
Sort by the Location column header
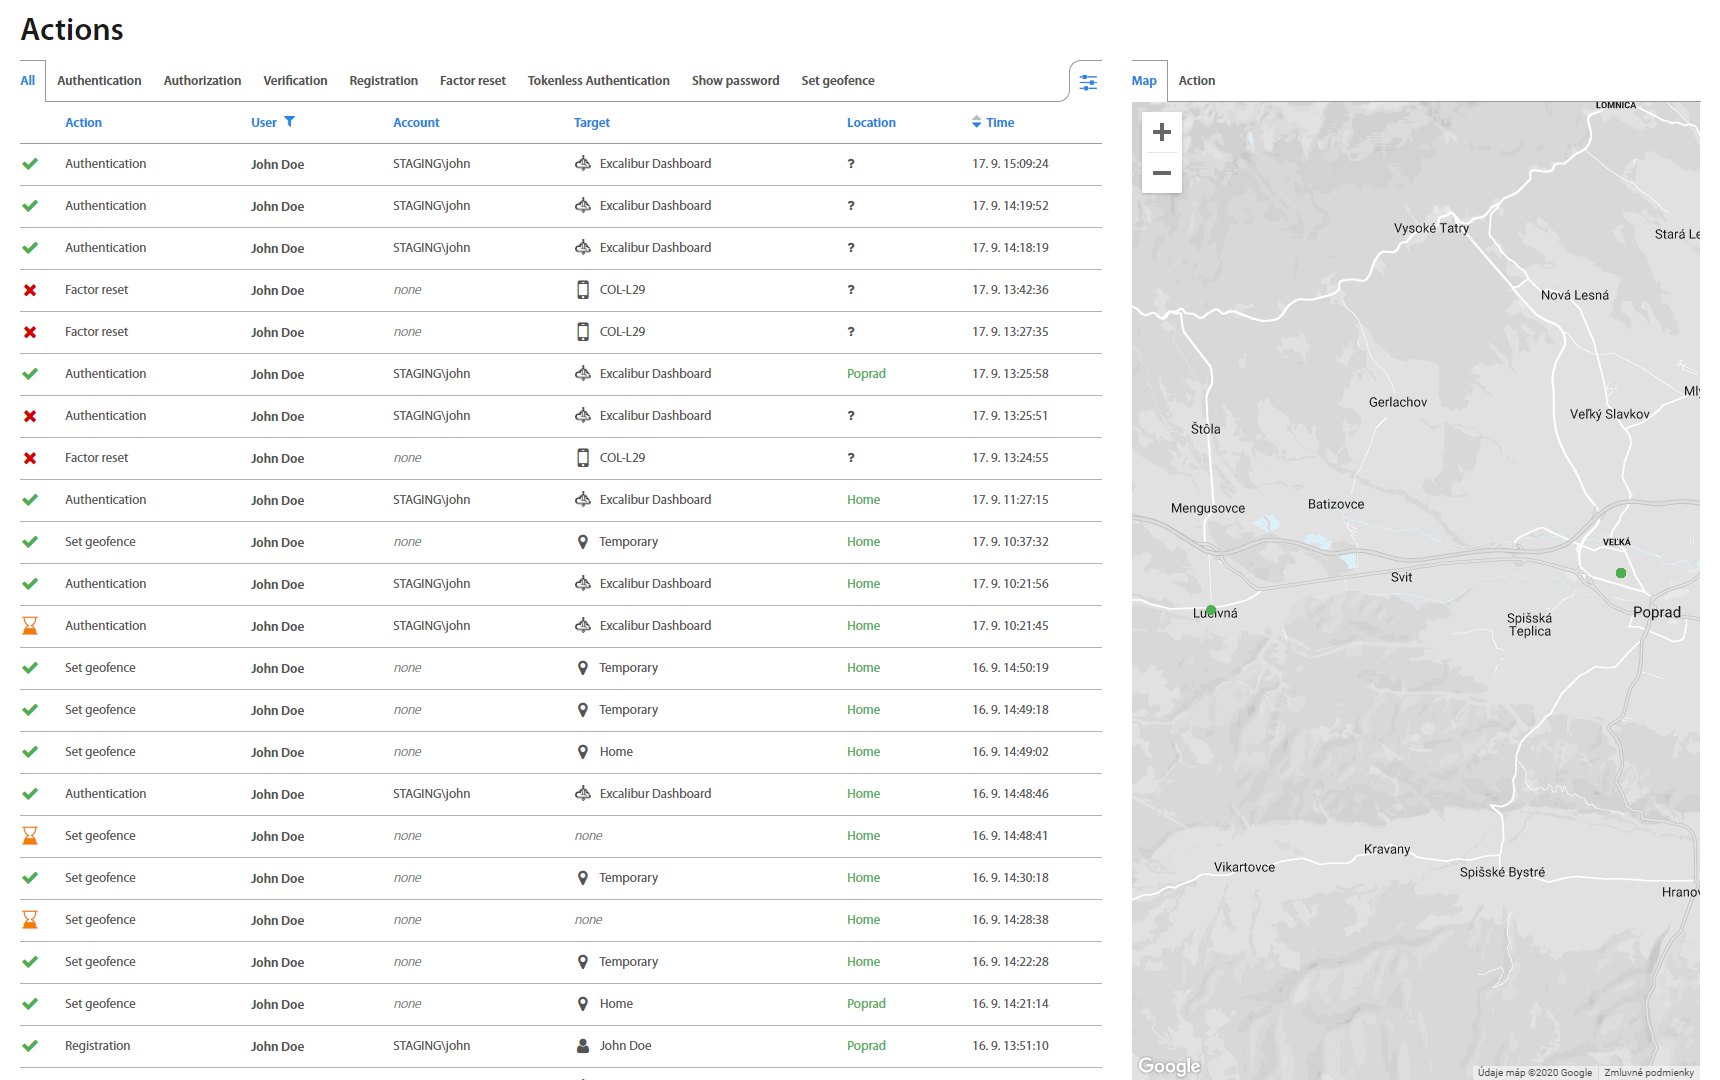(x=870, y=123)
